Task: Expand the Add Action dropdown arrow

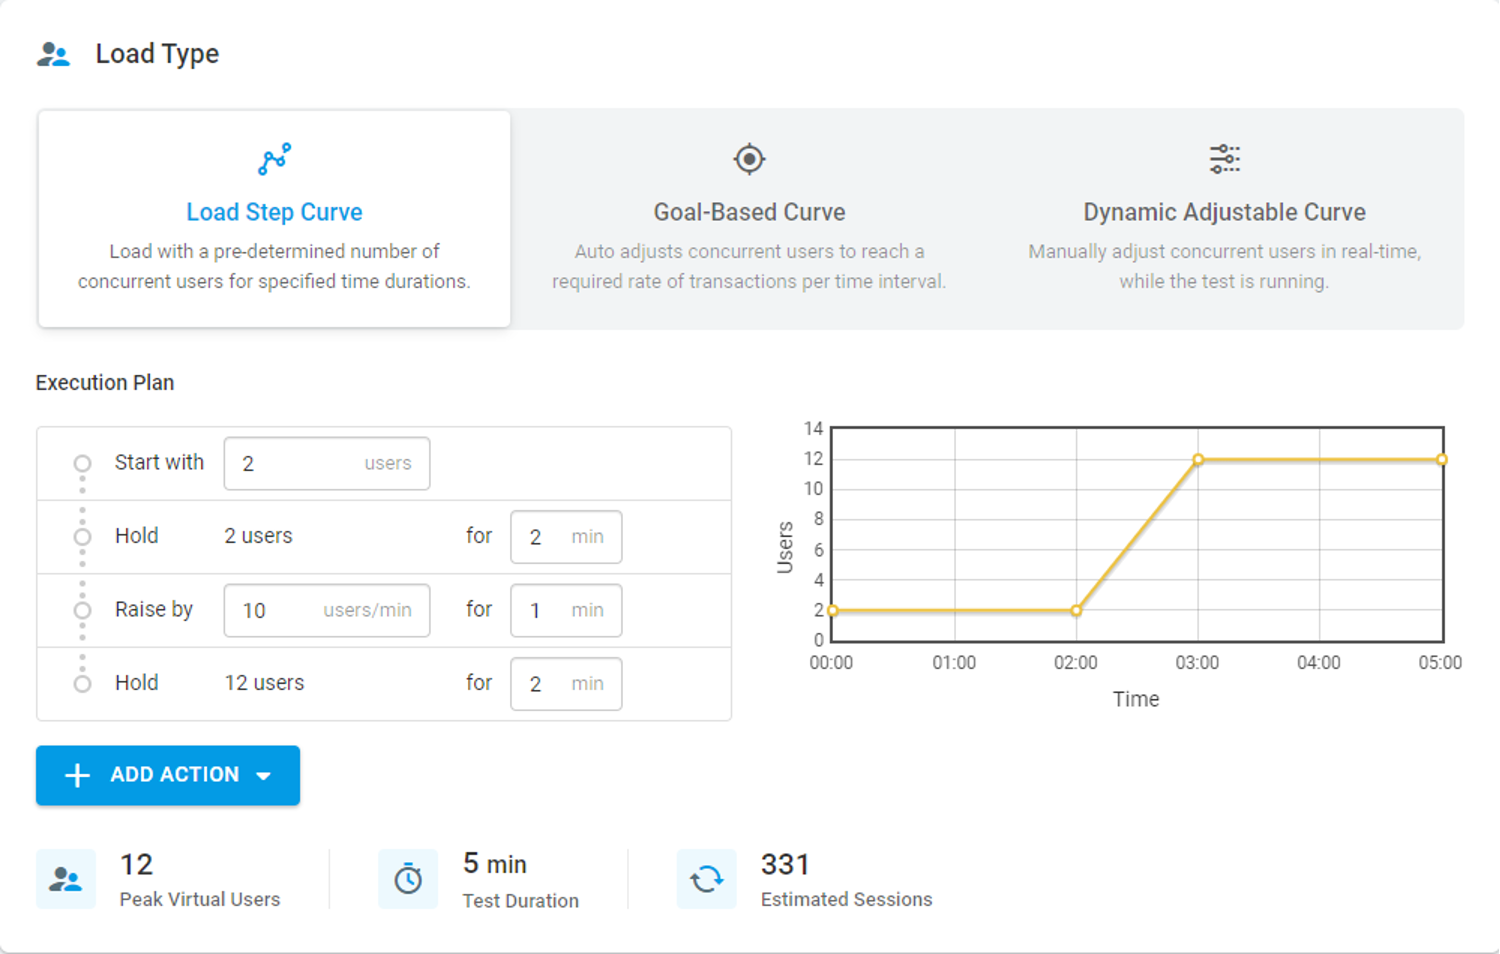Action: click(x=264, y=776)
